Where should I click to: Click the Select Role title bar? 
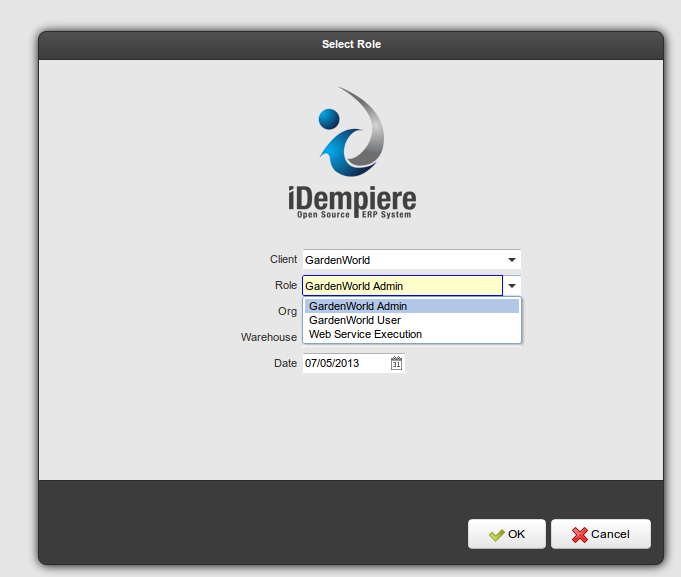pyautogui.click(x=351, y=44)
